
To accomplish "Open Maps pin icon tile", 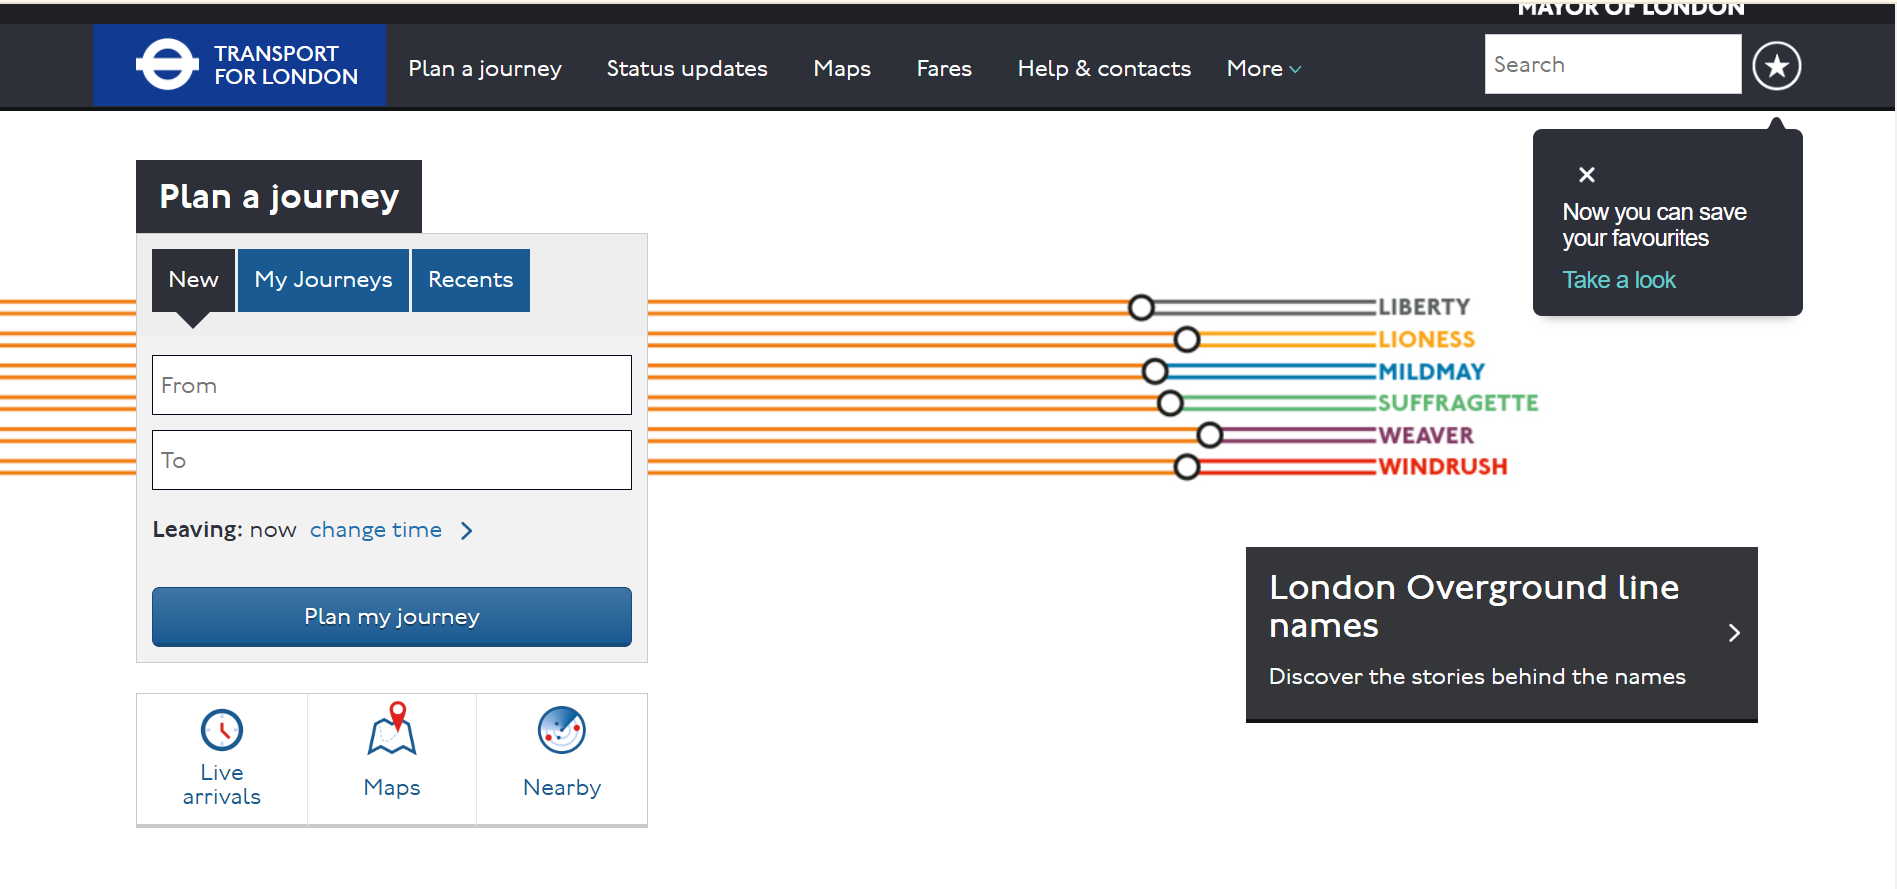I will tap(392, 729).
